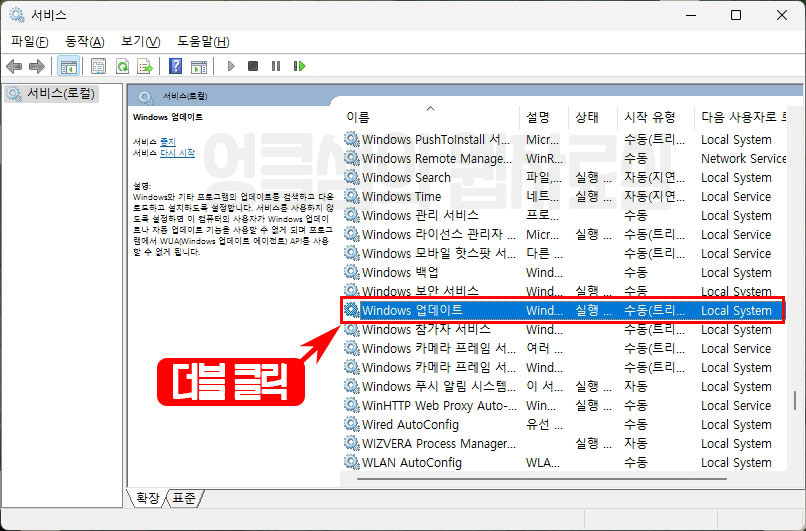Select the Windows 푸시 알림 시스템 service row
This screenshot has width=806, height=531.
pos(563,387)
